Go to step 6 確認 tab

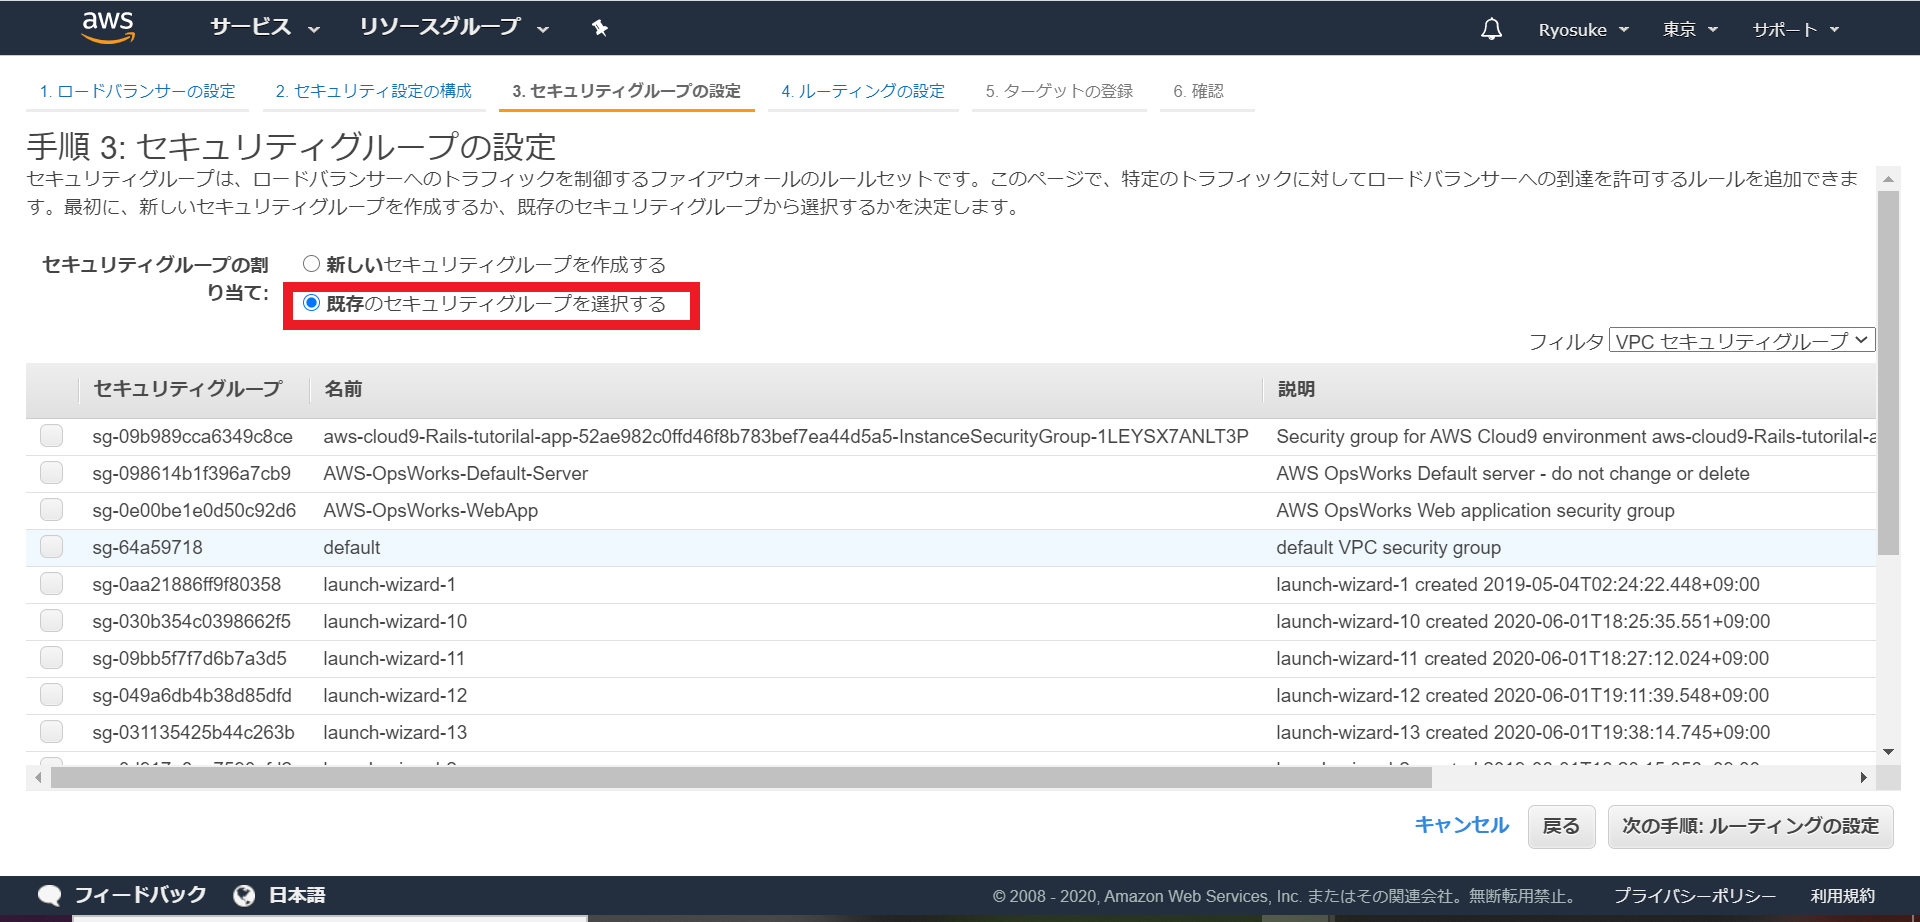click(1199, 91)
